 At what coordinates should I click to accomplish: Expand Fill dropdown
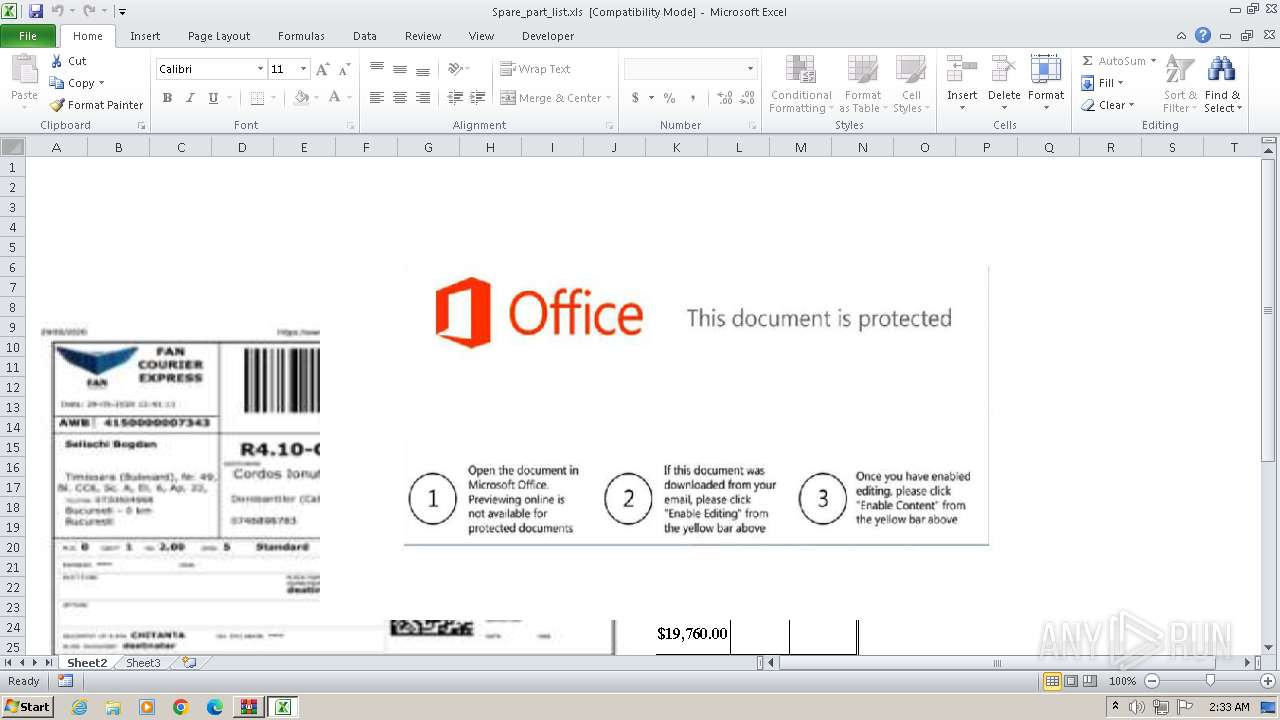click(1120, 83)
